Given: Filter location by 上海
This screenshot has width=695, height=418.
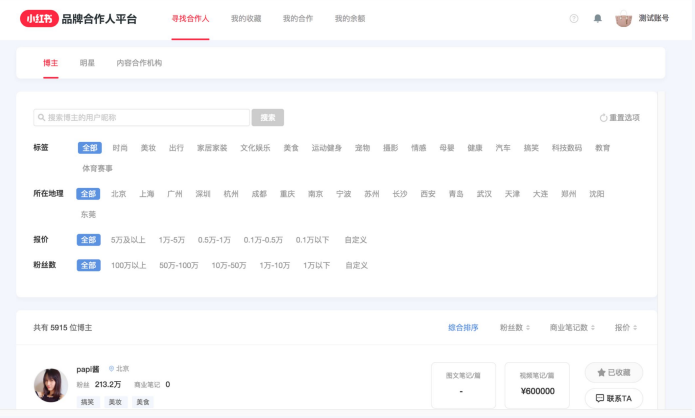Looking at the screenshot, I should [x=147, y=194].
